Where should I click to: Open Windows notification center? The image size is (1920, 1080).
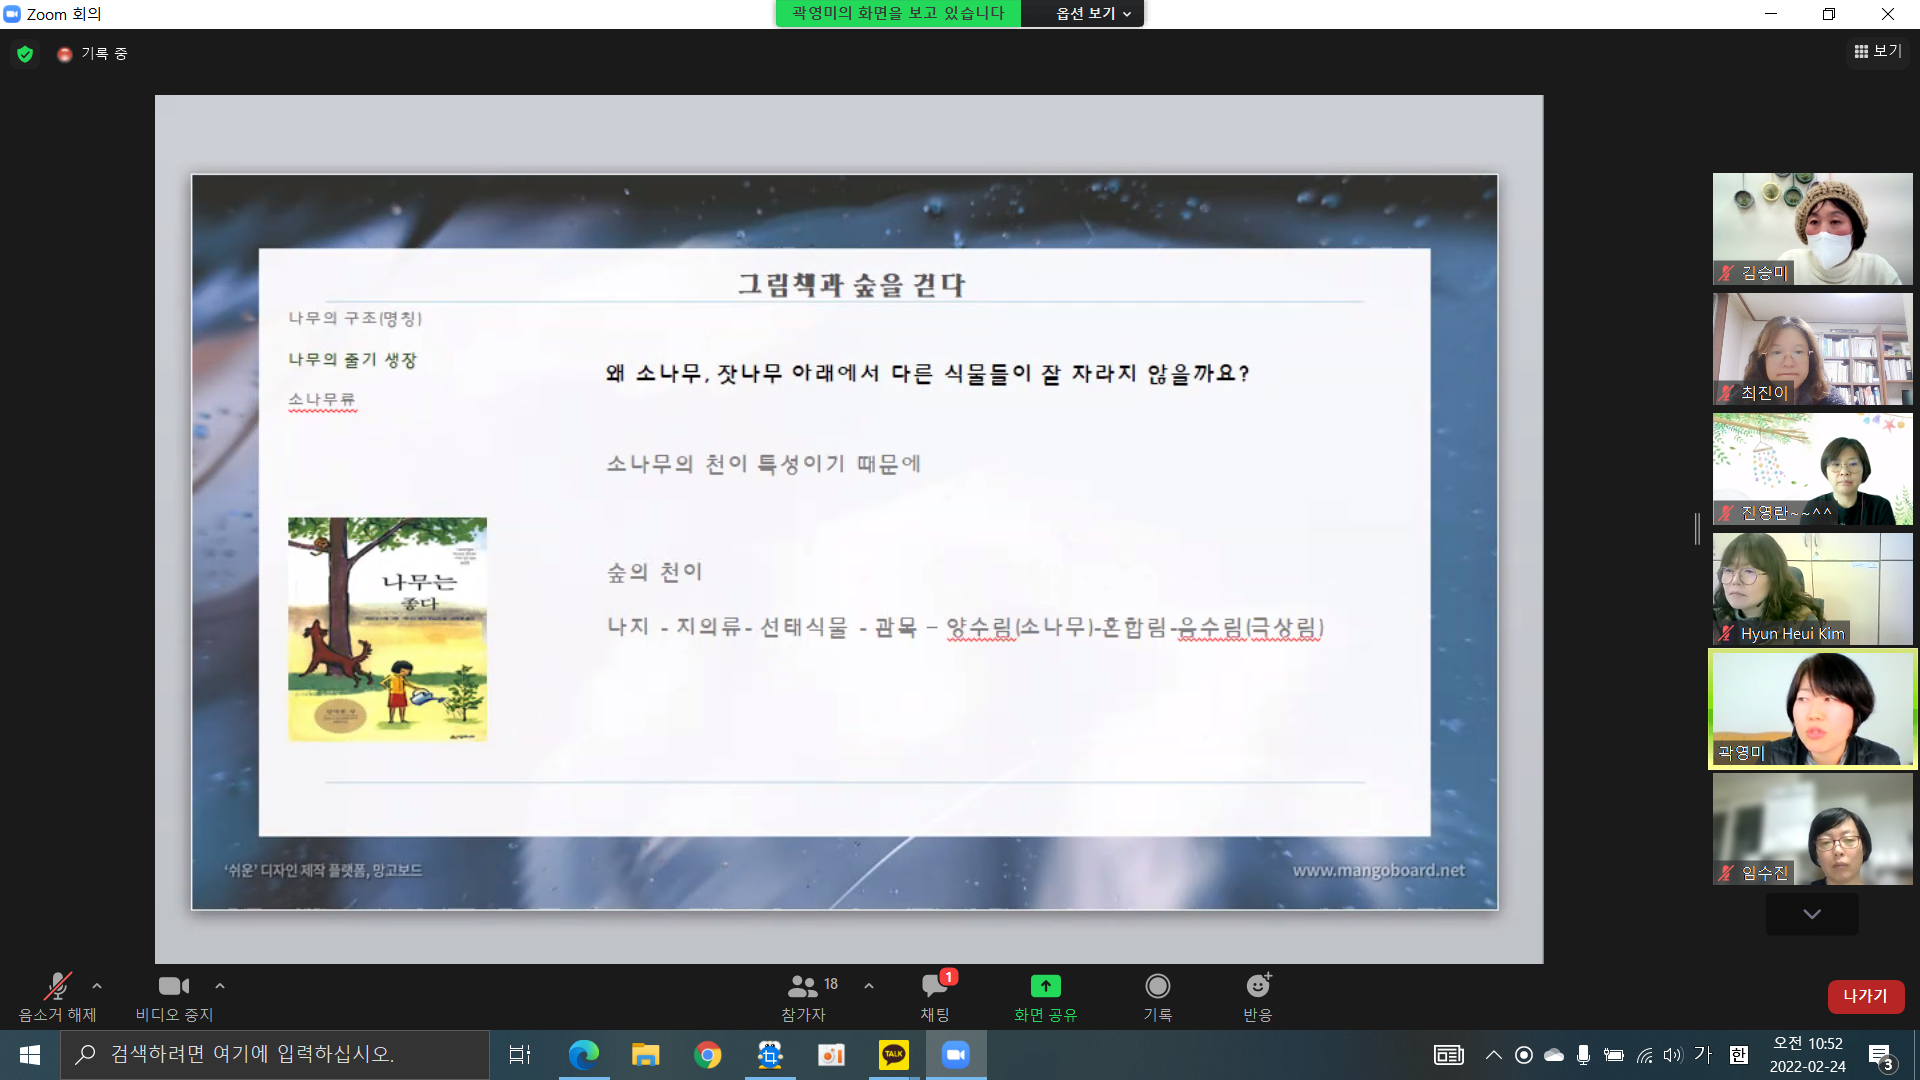pos(1881,1056)
